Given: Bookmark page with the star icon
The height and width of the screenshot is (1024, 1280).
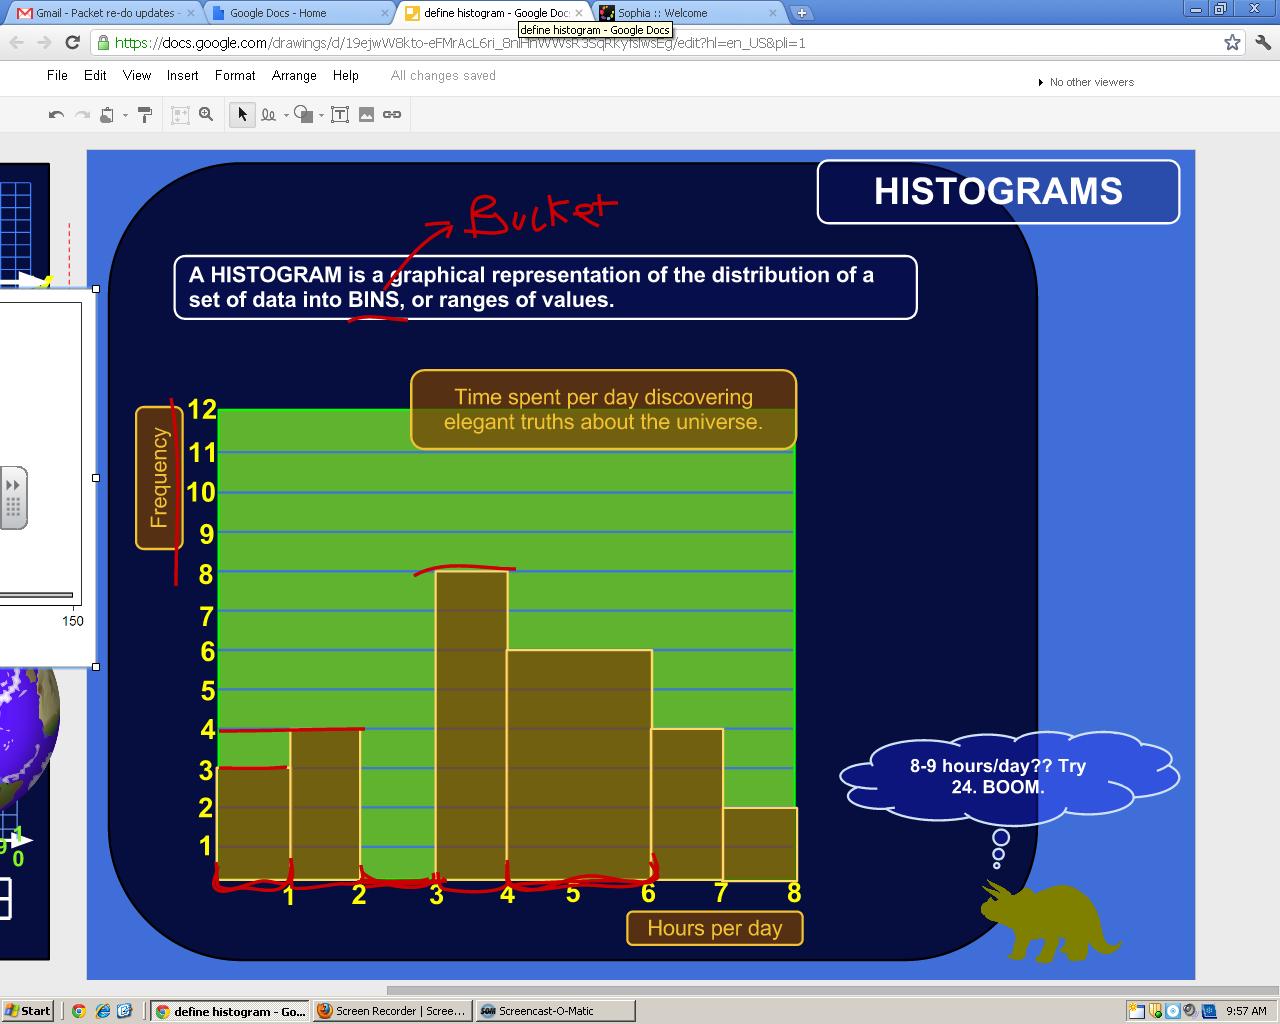Looking at the screenshot, I should 1232,42.
